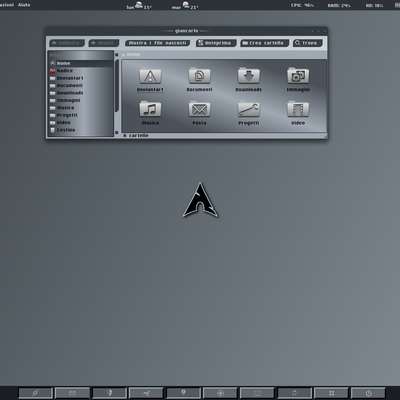The height and width of the screenshot is (400, 400).
Task: Click the Home breadcrumb in path bar
Action: click(133, 54)
